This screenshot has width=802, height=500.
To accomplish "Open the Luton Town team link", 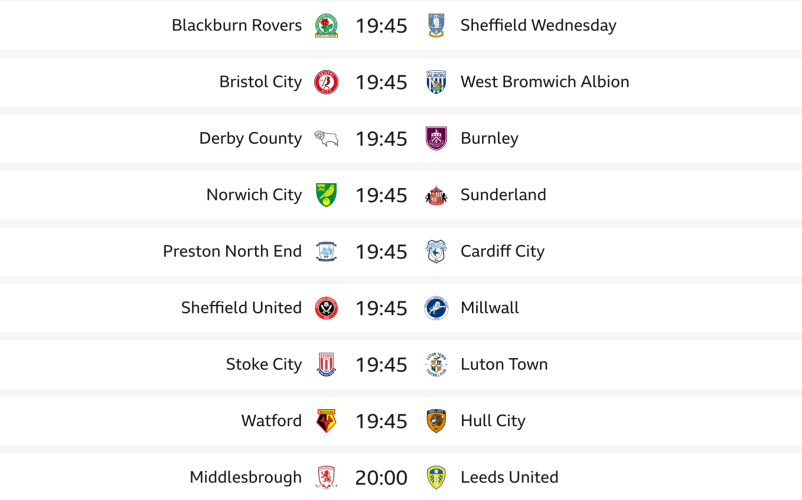I will pos(504,365).
